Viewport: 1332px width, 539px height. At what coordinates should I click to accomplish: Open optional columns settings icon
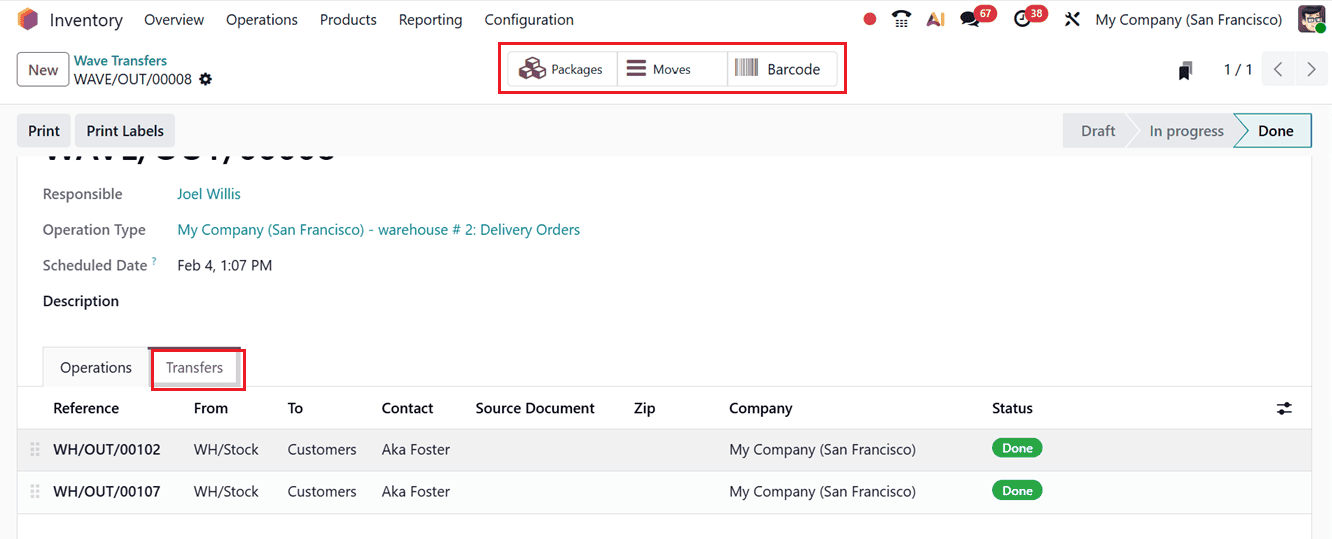pyautogui.click(x=1284, y=408)
